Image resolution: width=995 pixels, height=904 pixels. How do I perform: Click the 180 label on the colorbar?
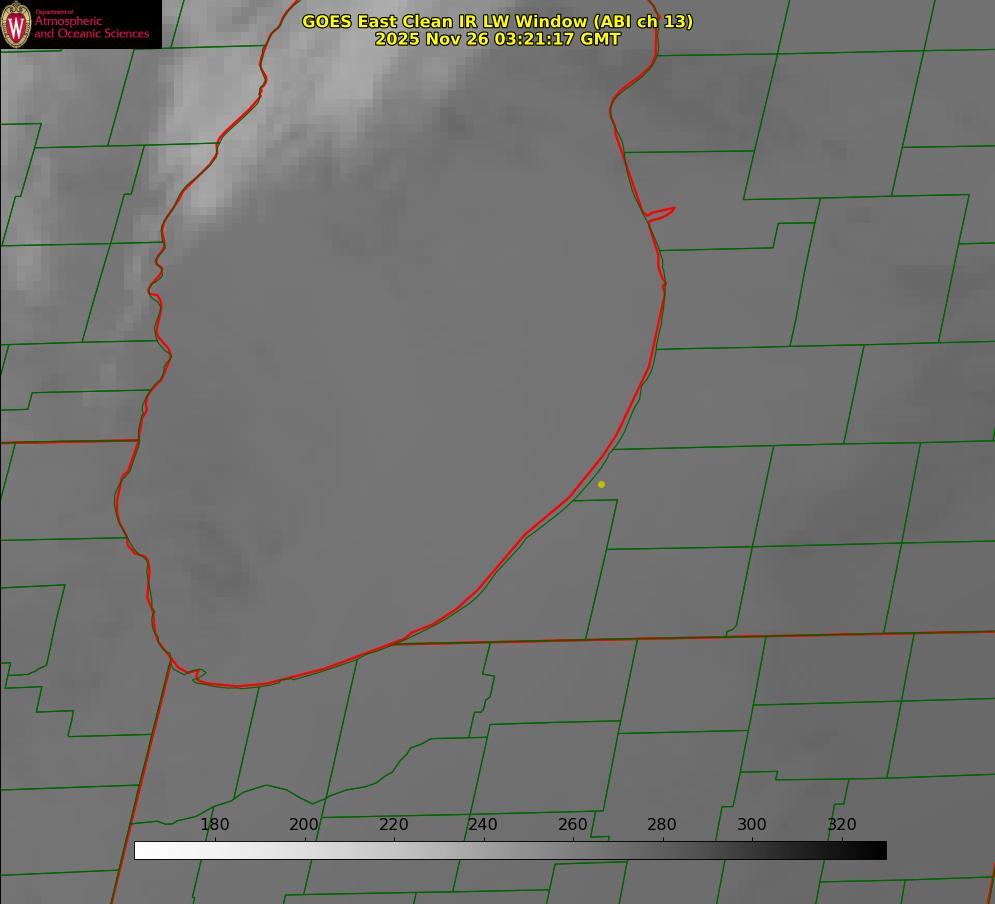pos(215,825)
